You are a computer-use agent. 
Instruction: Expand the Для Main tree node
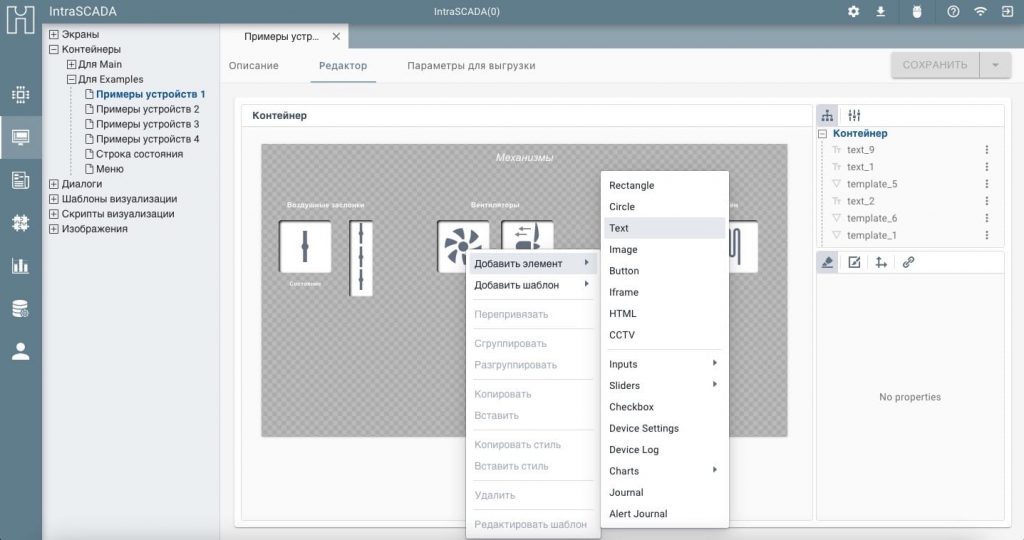click(x=71, y=65)
